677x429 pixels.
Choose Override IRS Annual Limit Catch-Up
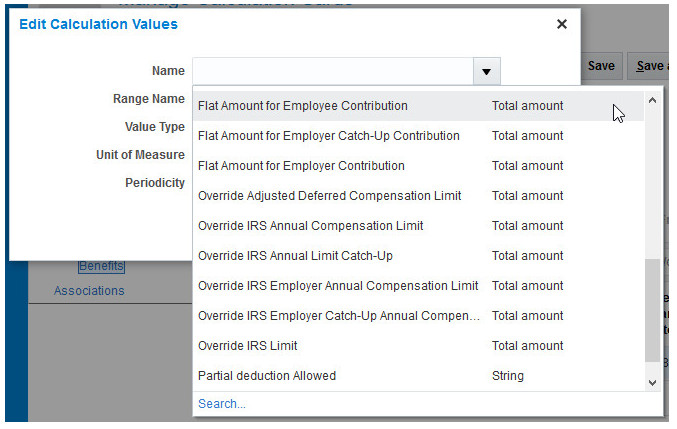[x=295, y=256]
